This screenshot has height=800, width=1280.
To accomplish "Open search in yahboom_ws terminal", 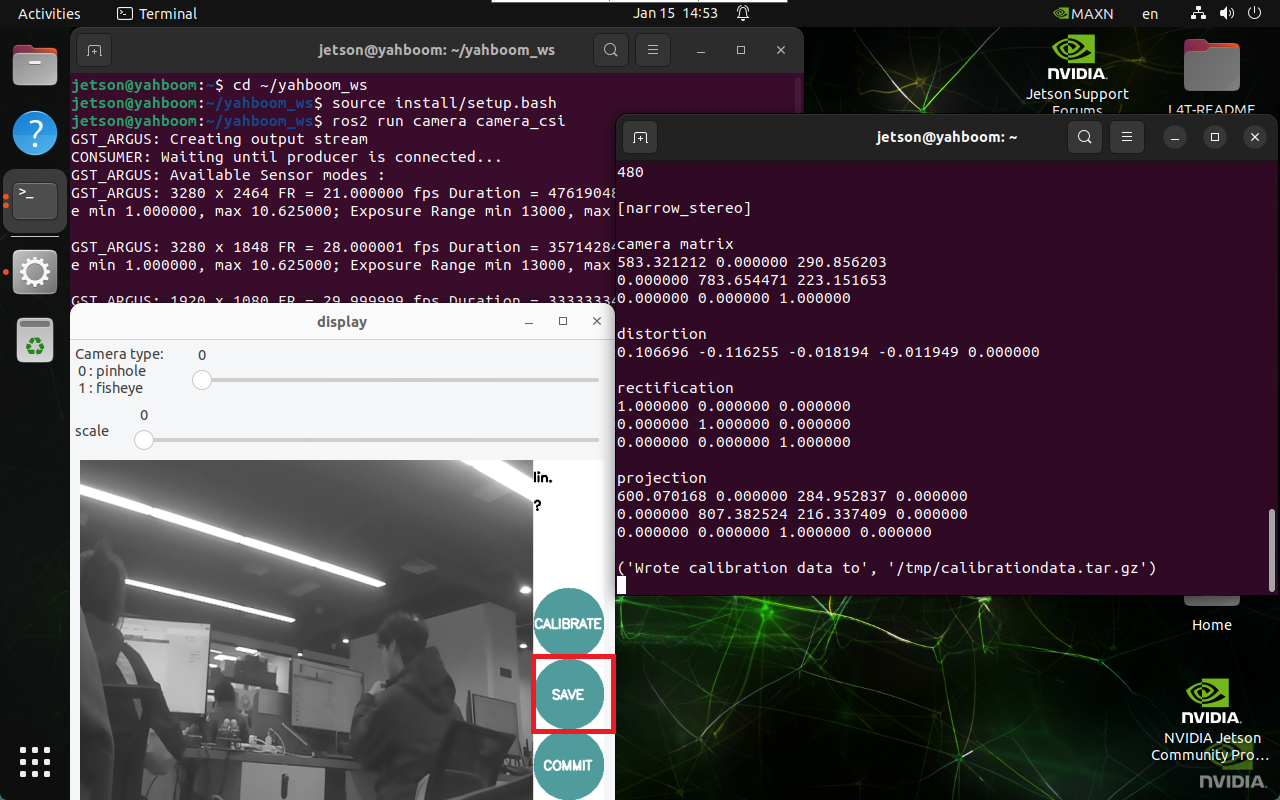I will (x=611, y=50).
